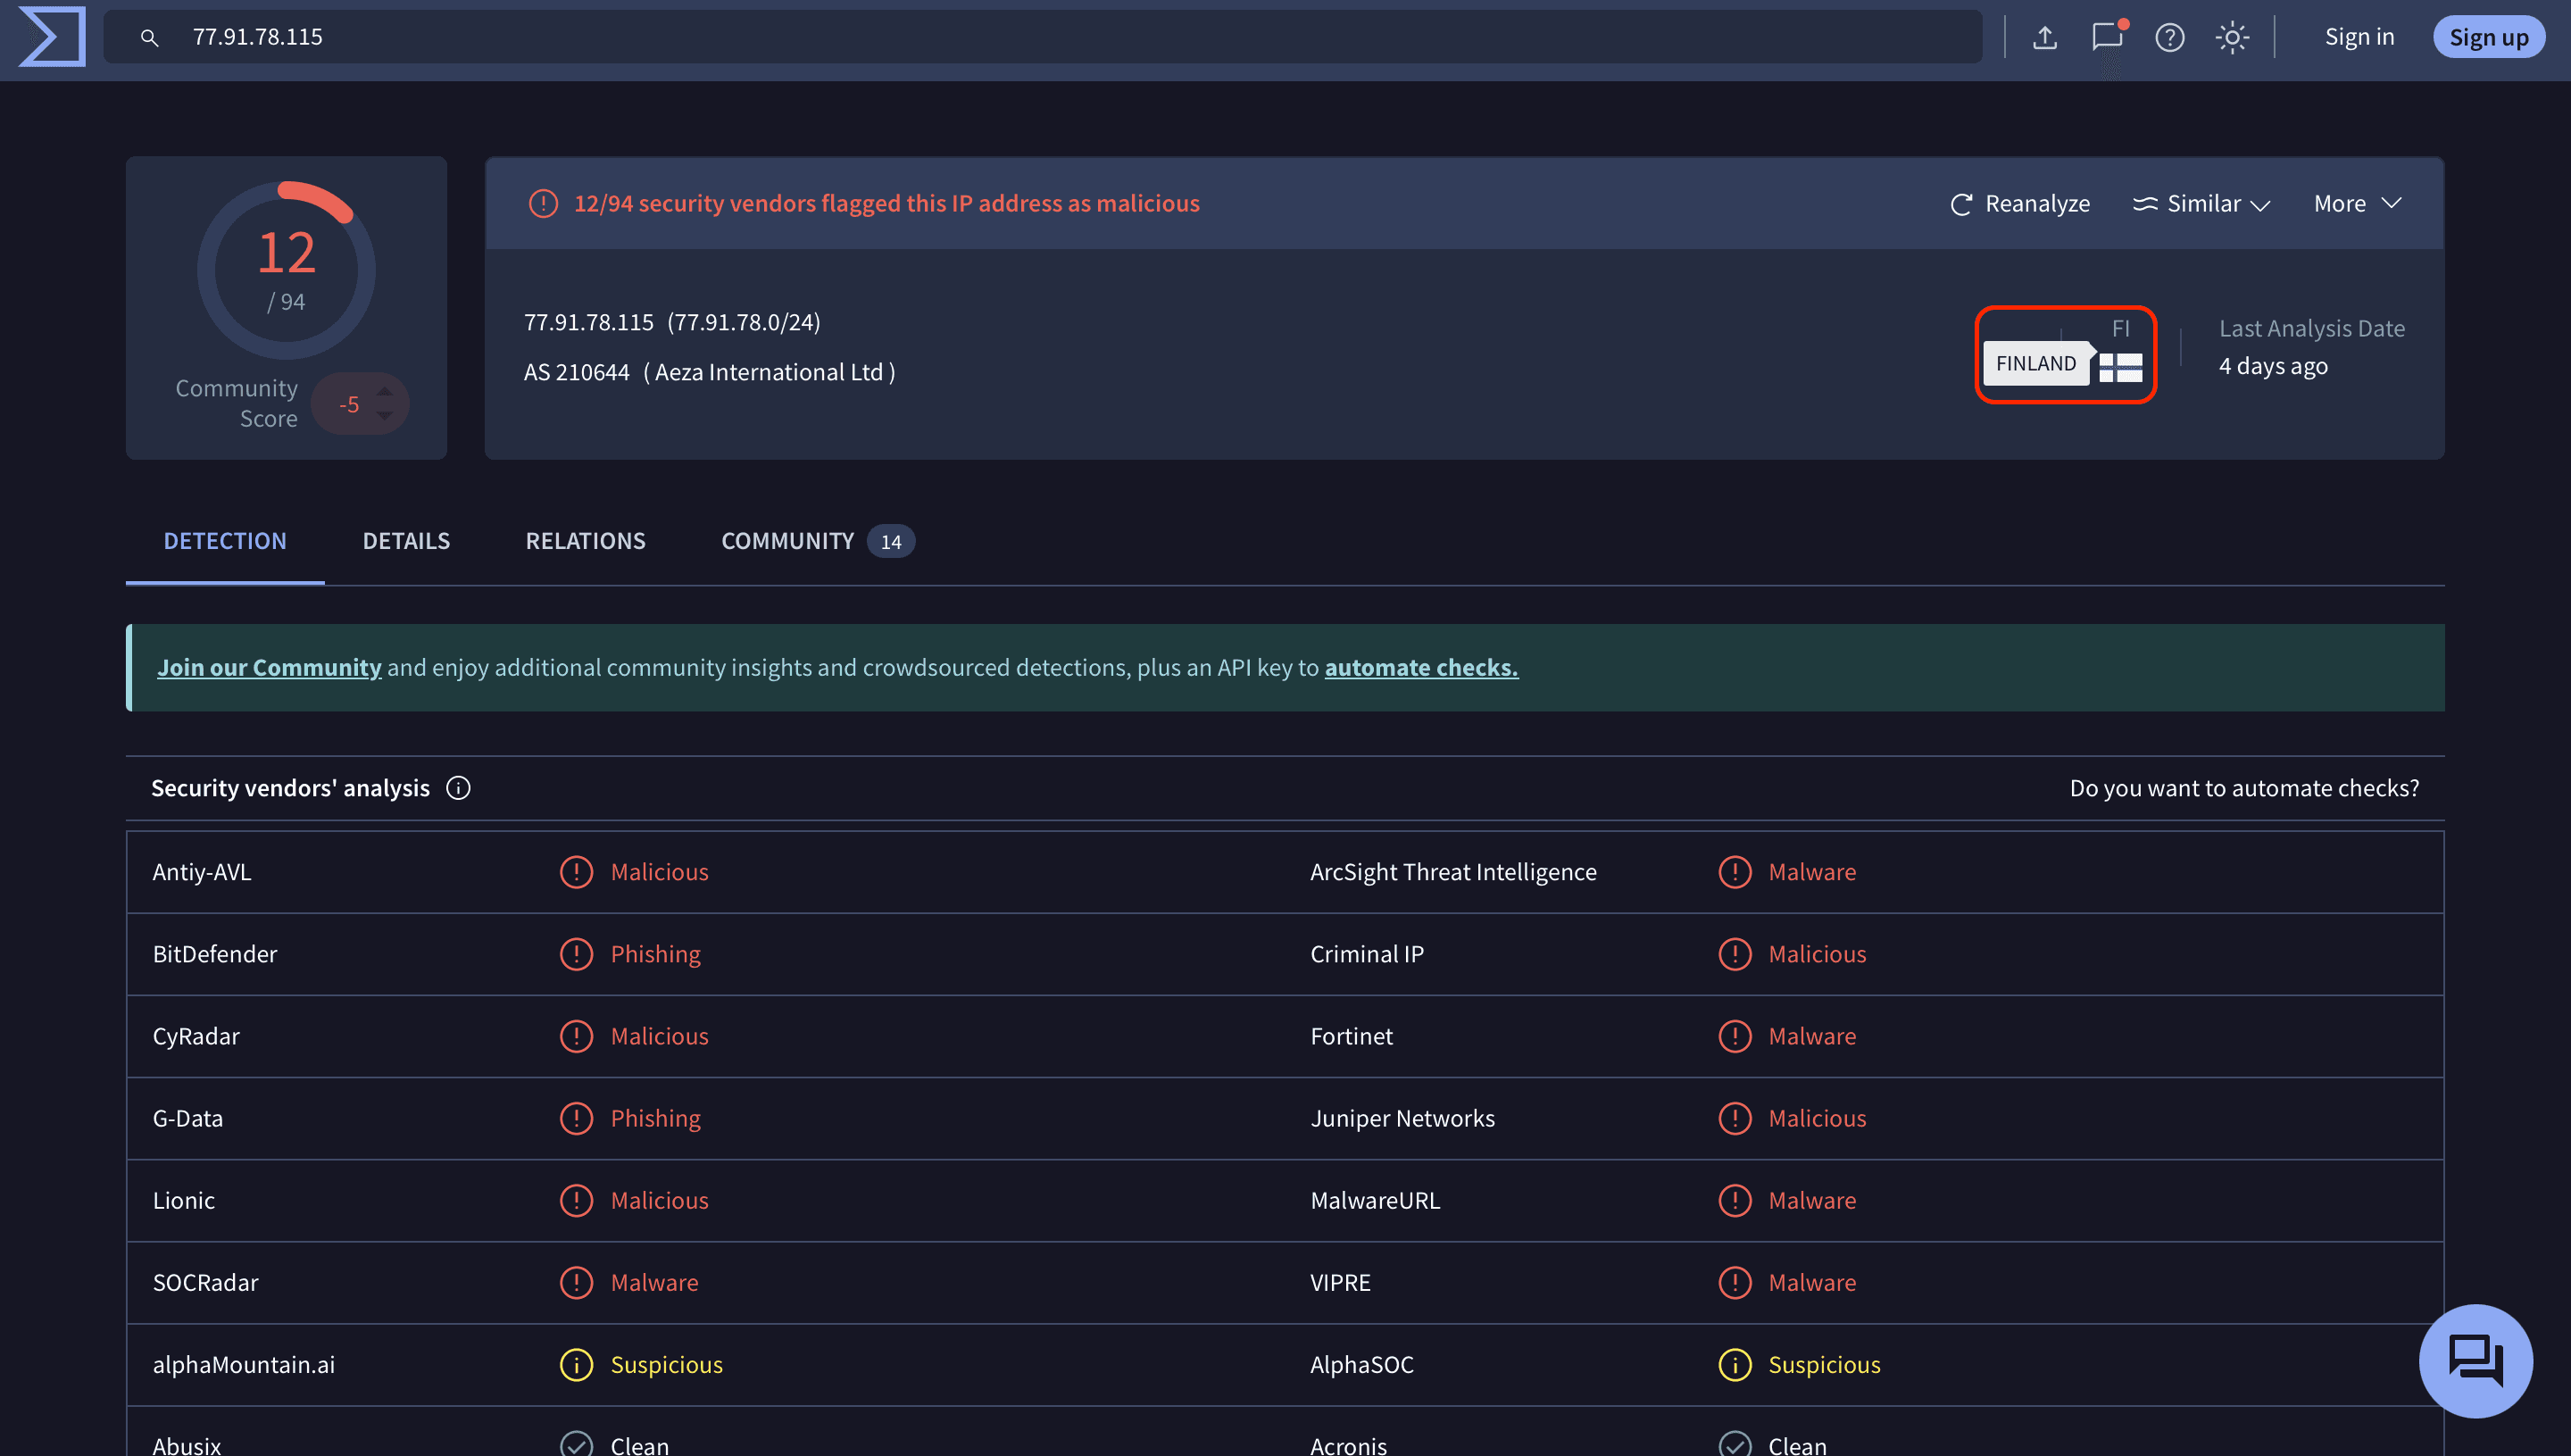Click the Reanalyze button
Image resolution: width=2571 pixels, height=1456 pixels.
click(x=2019, y=204)
